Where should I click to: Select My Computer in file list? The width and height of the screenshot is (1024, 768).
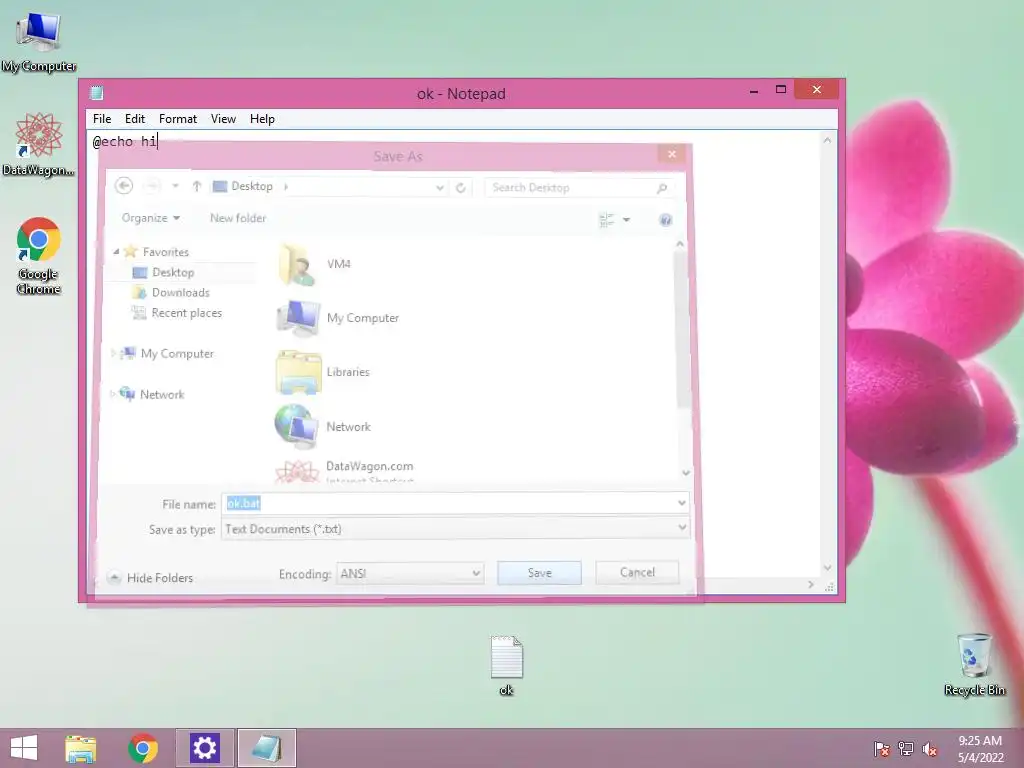point(338,318)
